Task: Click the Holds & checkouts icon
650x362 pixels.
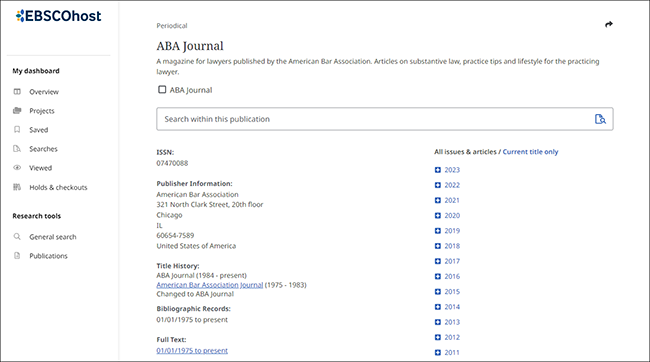Action: click(17, 187)
